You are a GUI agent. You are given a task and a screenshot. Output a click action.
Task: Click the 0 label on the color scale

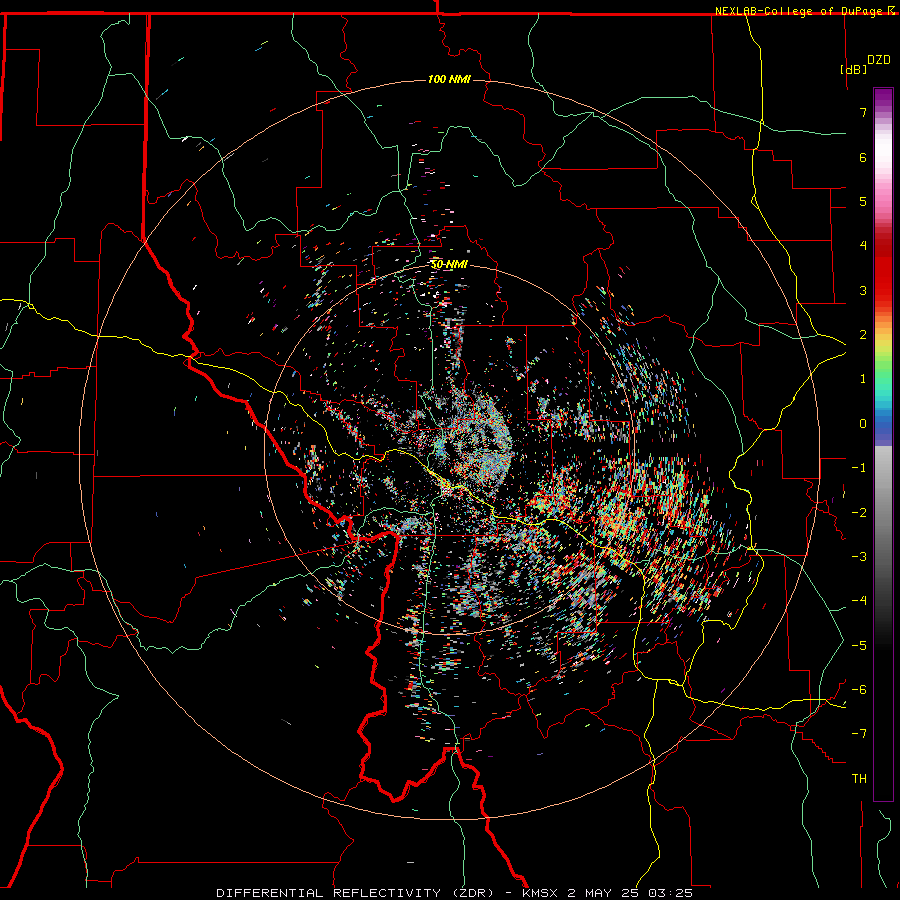click(863, 424)
